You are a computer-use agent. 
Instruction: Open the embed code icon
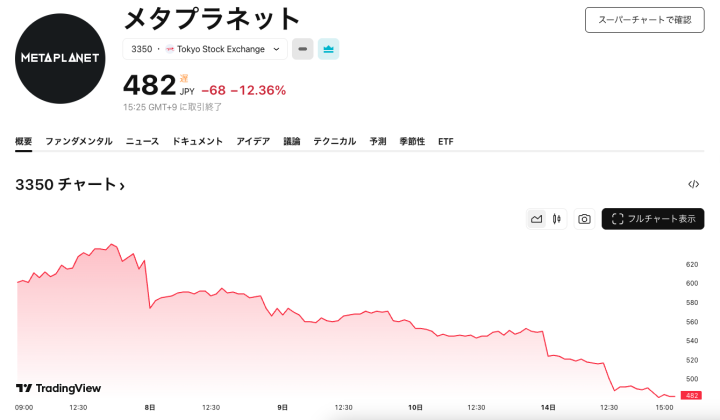pyautogui.click(x=693, y=184)
